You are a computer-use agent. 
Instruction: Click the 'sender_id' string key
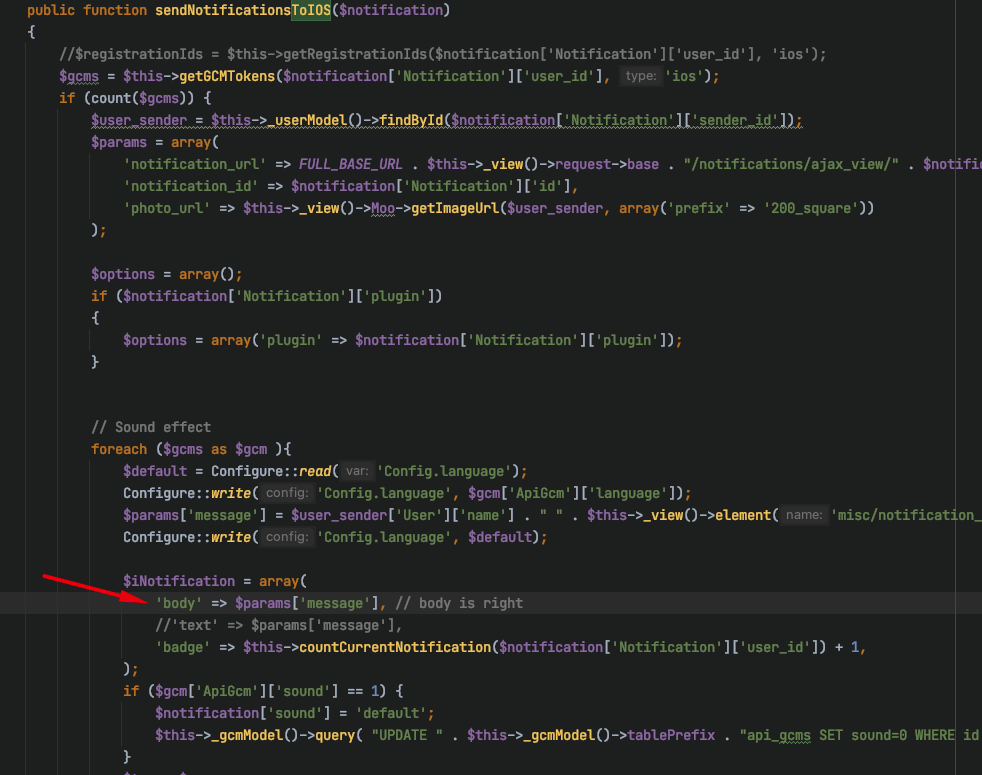(x=735, y=120)
